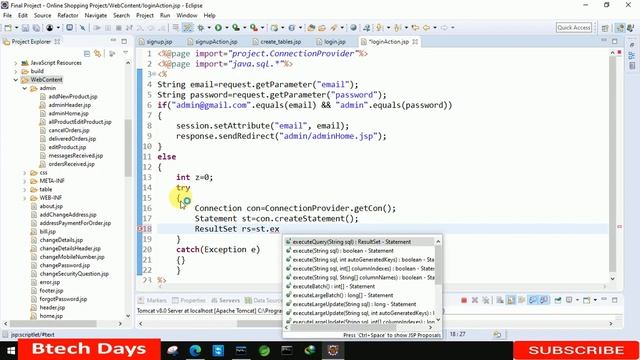Click Eclipse icon in the taskbar
Image resolution: width=640 pixels, height=360 pixels.
tap(333, 351)
